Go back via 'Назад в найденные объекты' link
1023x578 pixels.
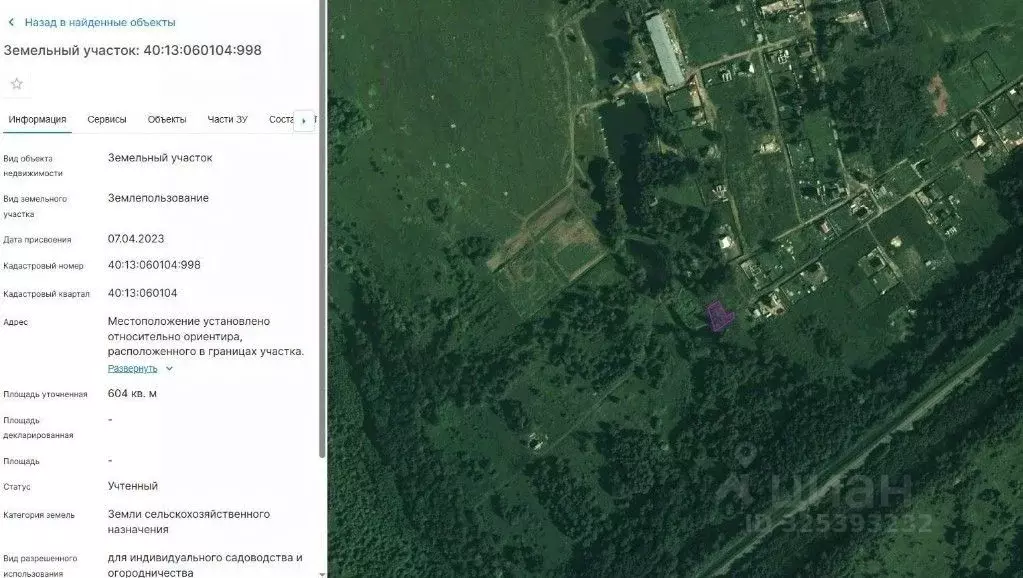point(99,22)
